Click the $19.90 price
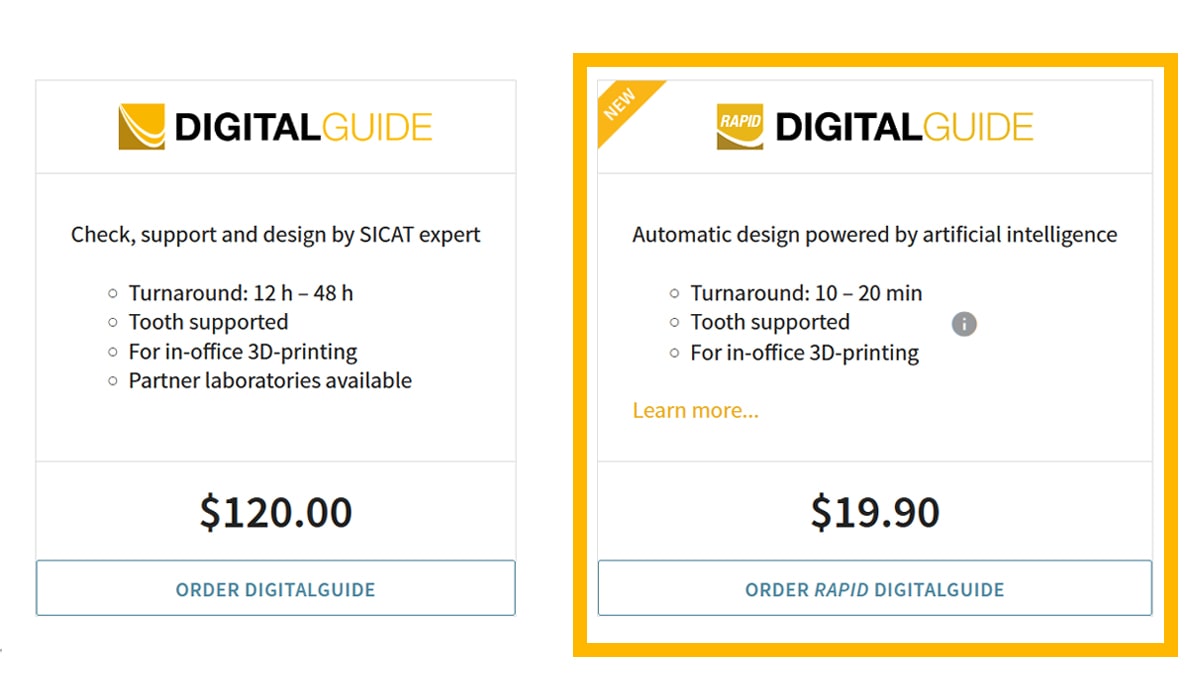The image size is (1200, 691). coord(875,512)
